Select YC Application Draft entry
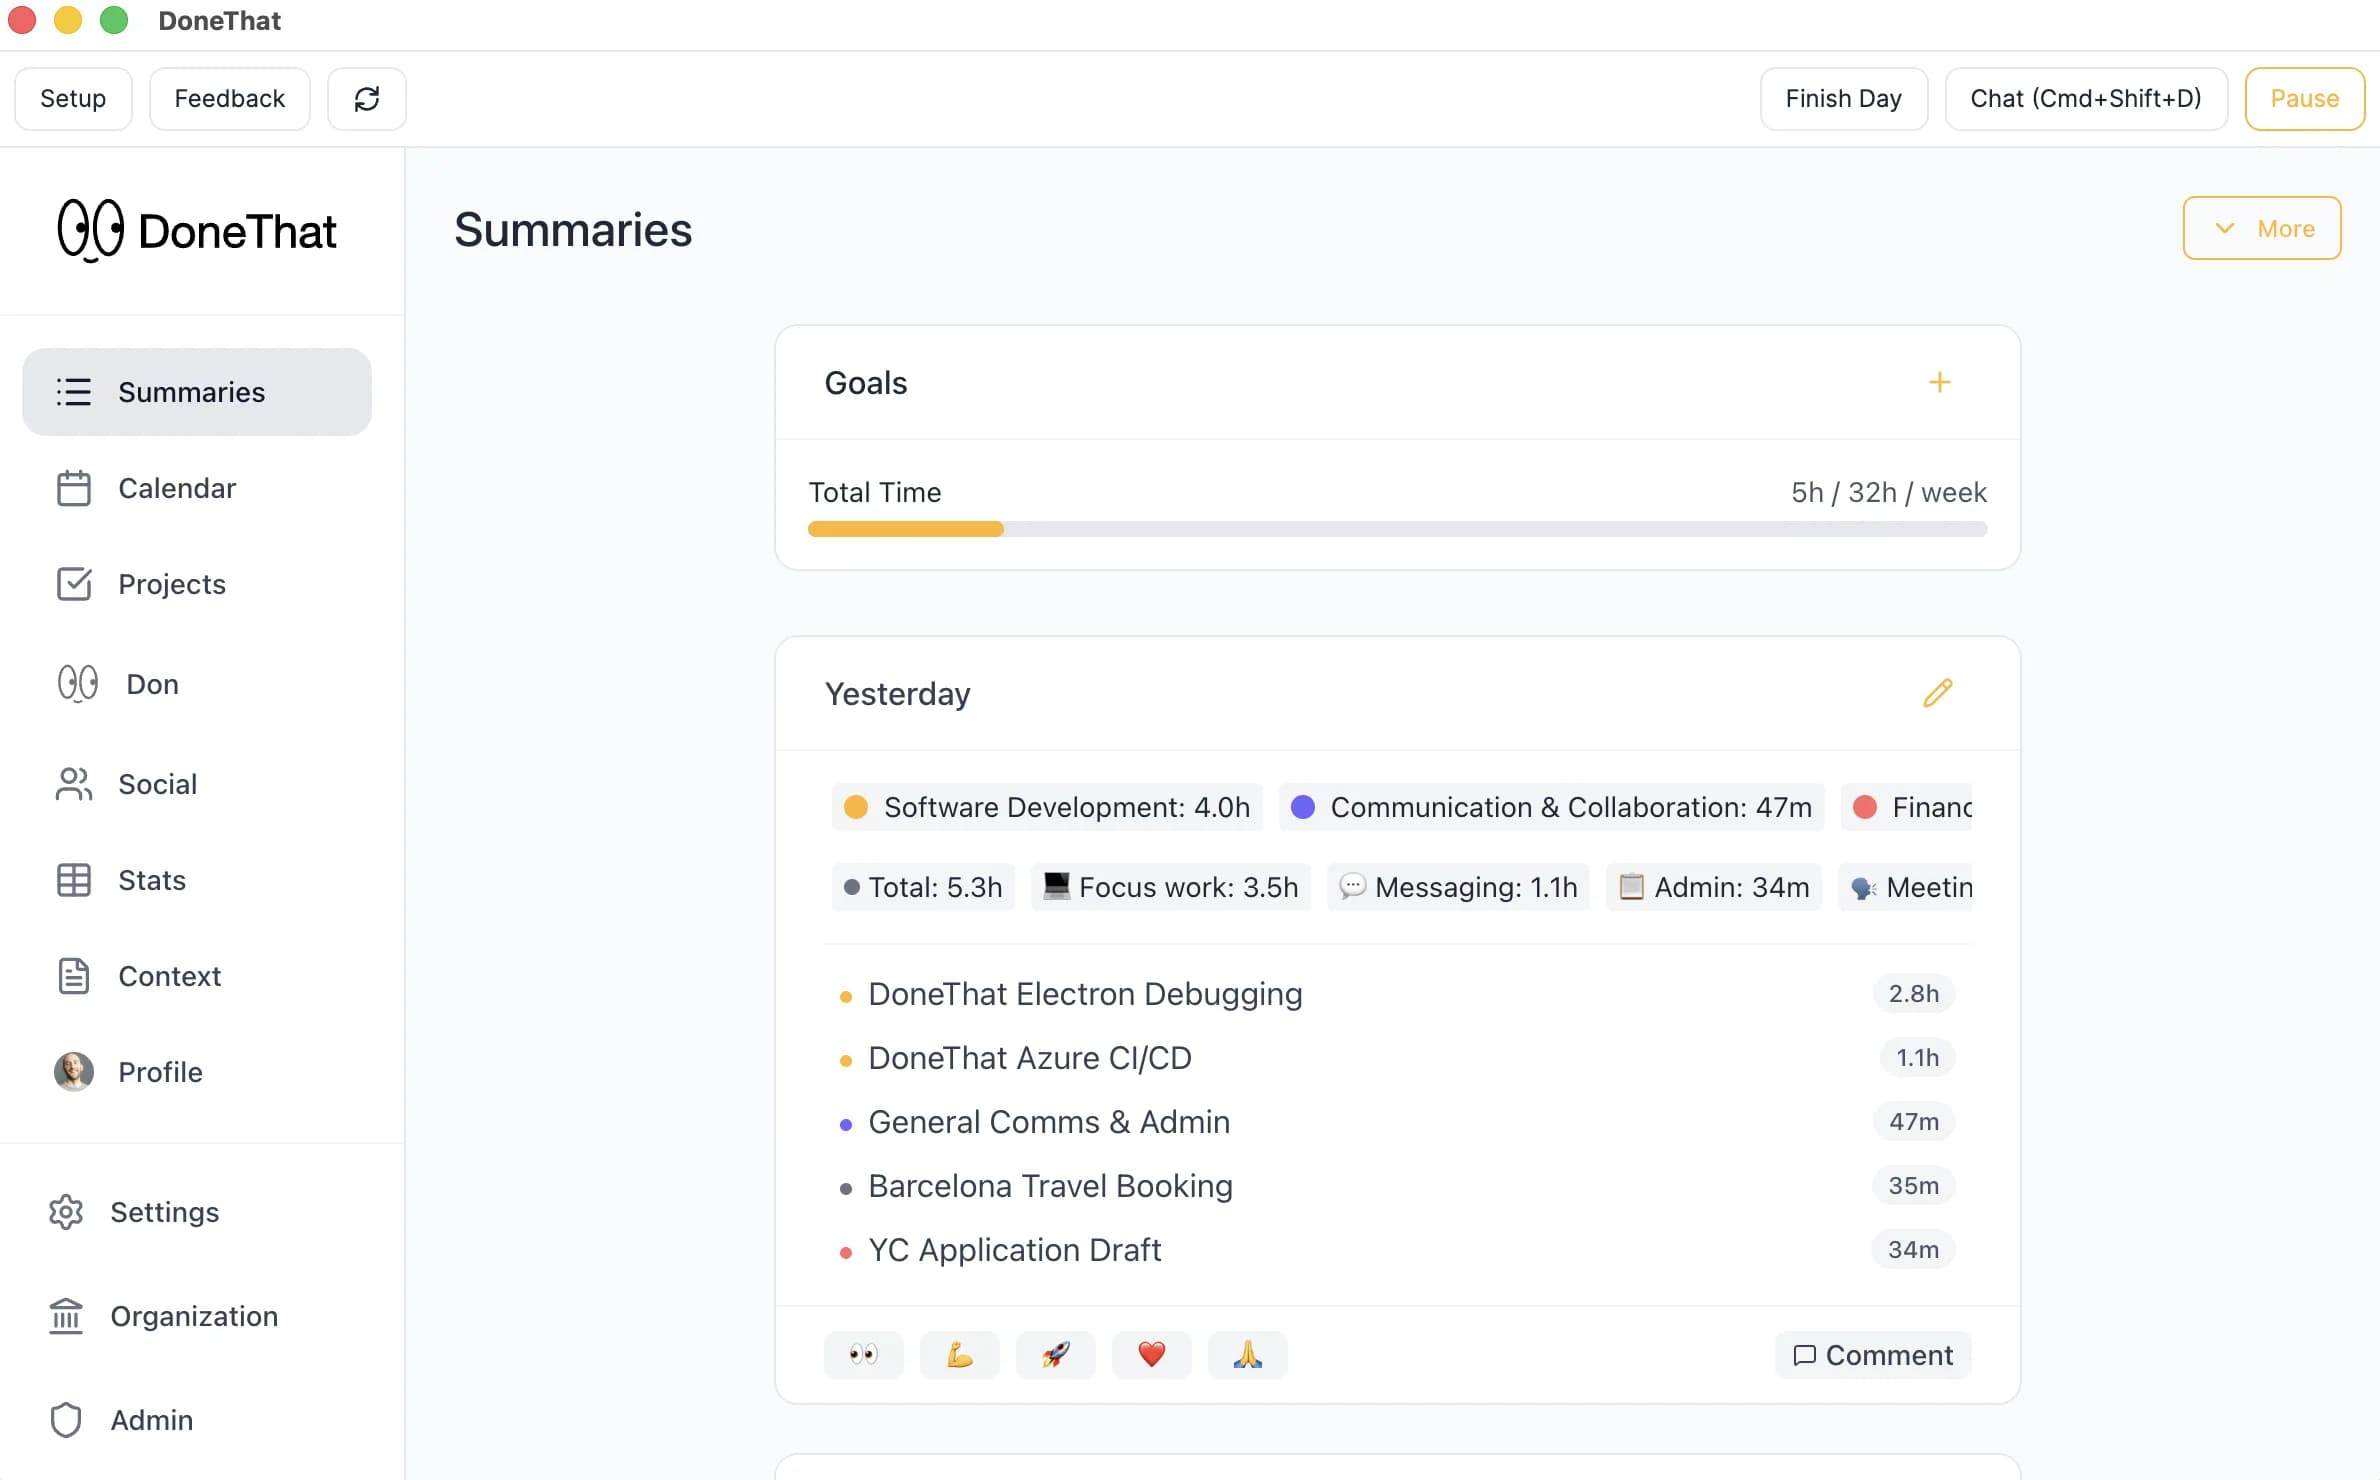Screen dimensions: 2380x1480 (1015, 1250)
